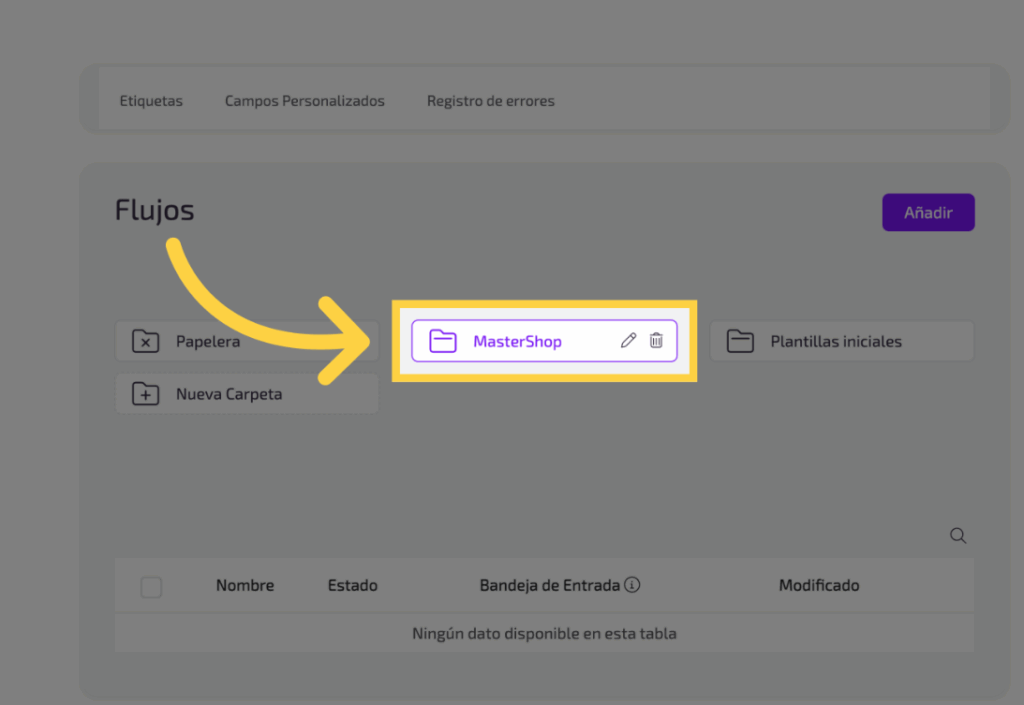Open the Campos Personalizados tab

pyautogui.click(x=304, y=101)
